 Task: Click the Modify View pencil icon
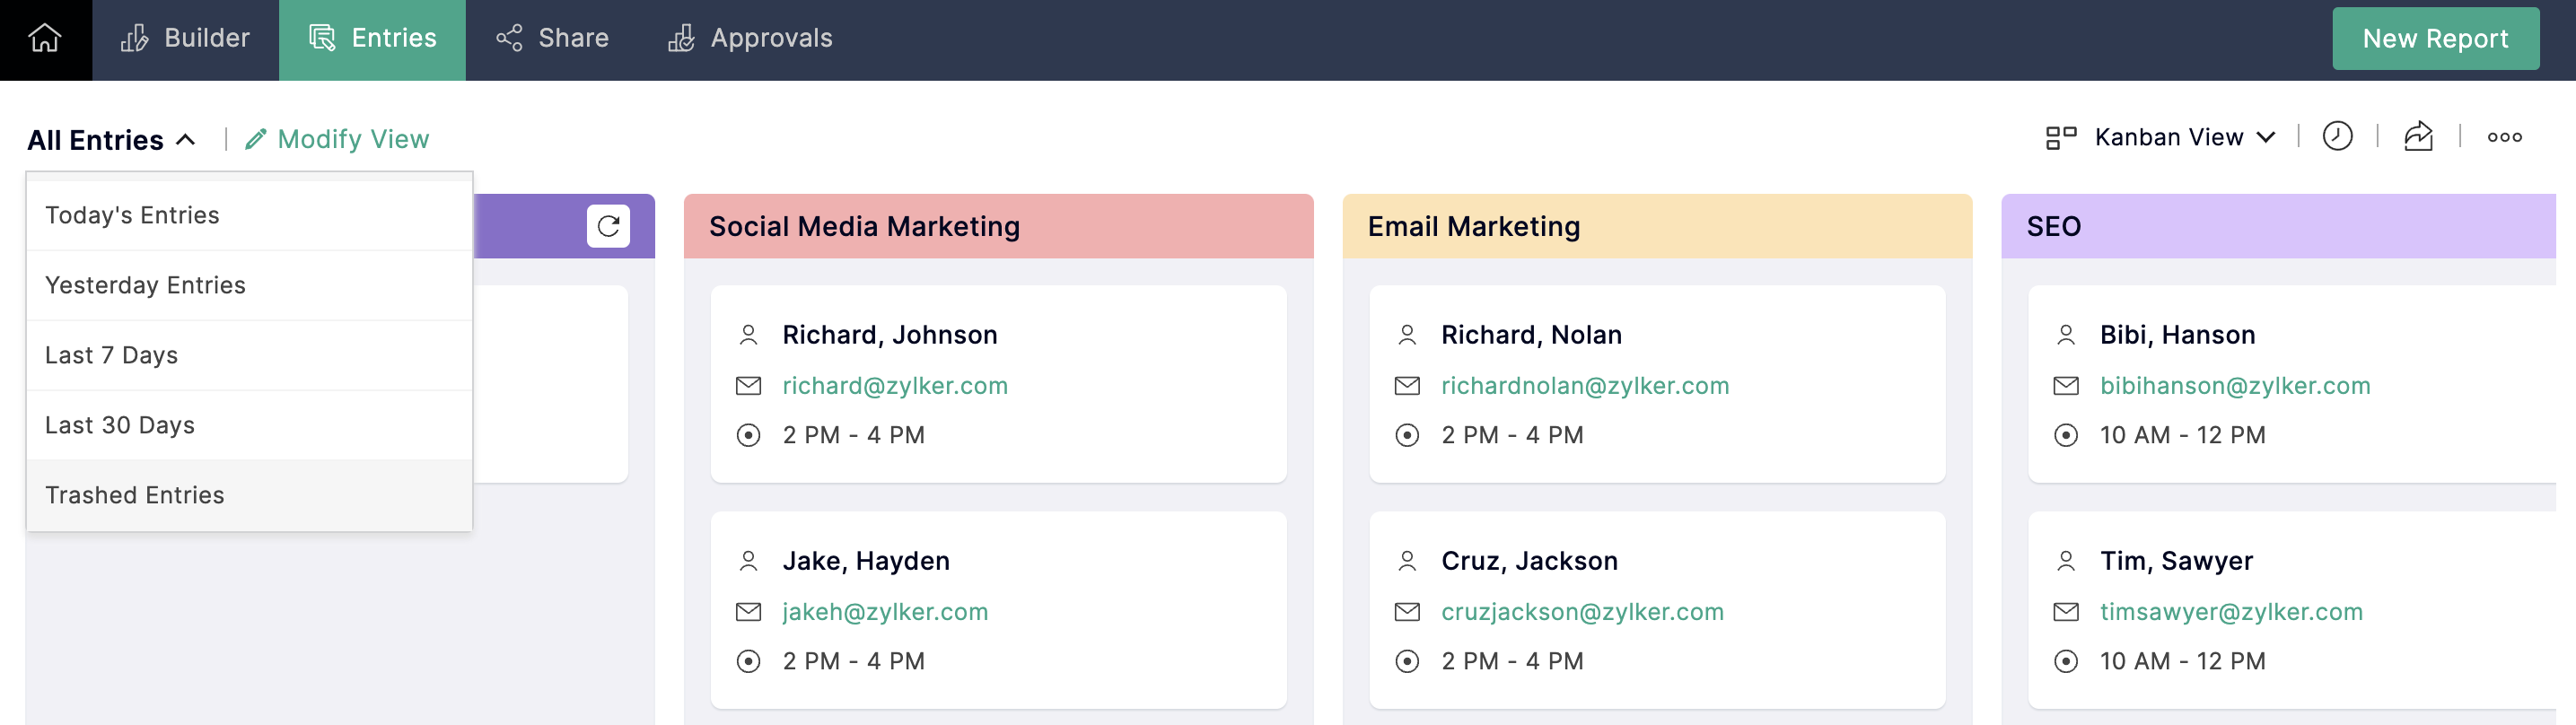click(256, 139)
